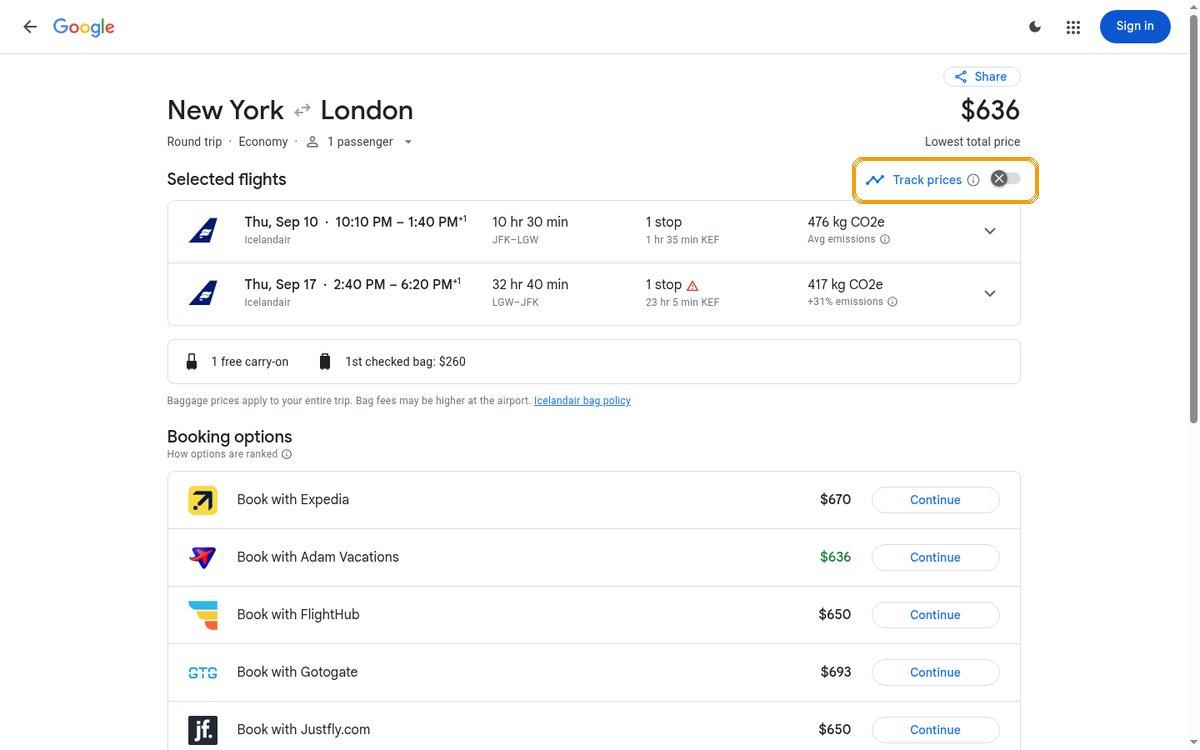Click the green $636 Adam Vacations price

coord(835,557)
